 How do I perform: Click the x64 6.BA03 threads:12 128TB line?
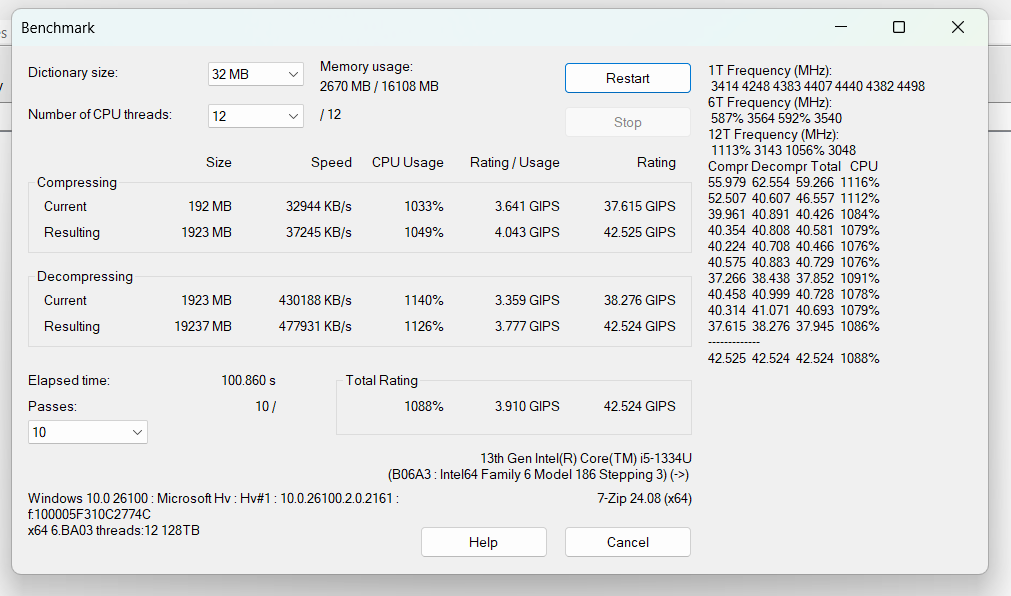(113, 531)
